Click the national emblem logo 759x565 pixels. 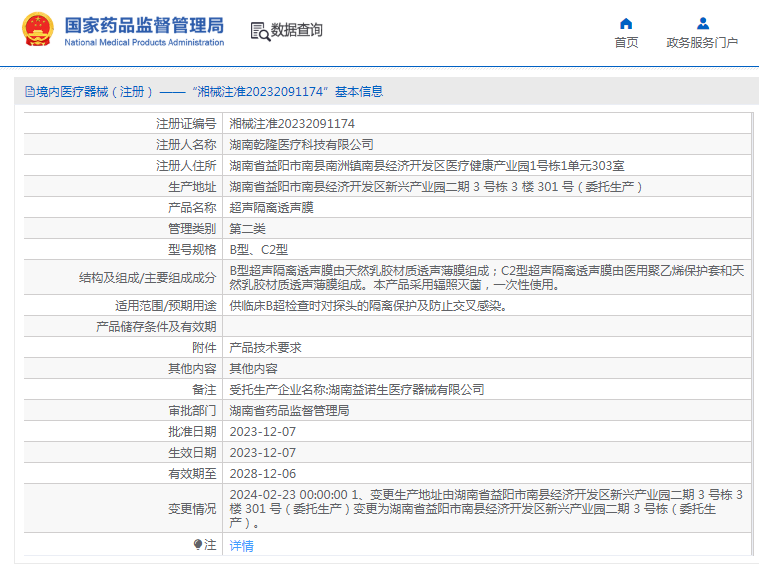tap(38, 30)
